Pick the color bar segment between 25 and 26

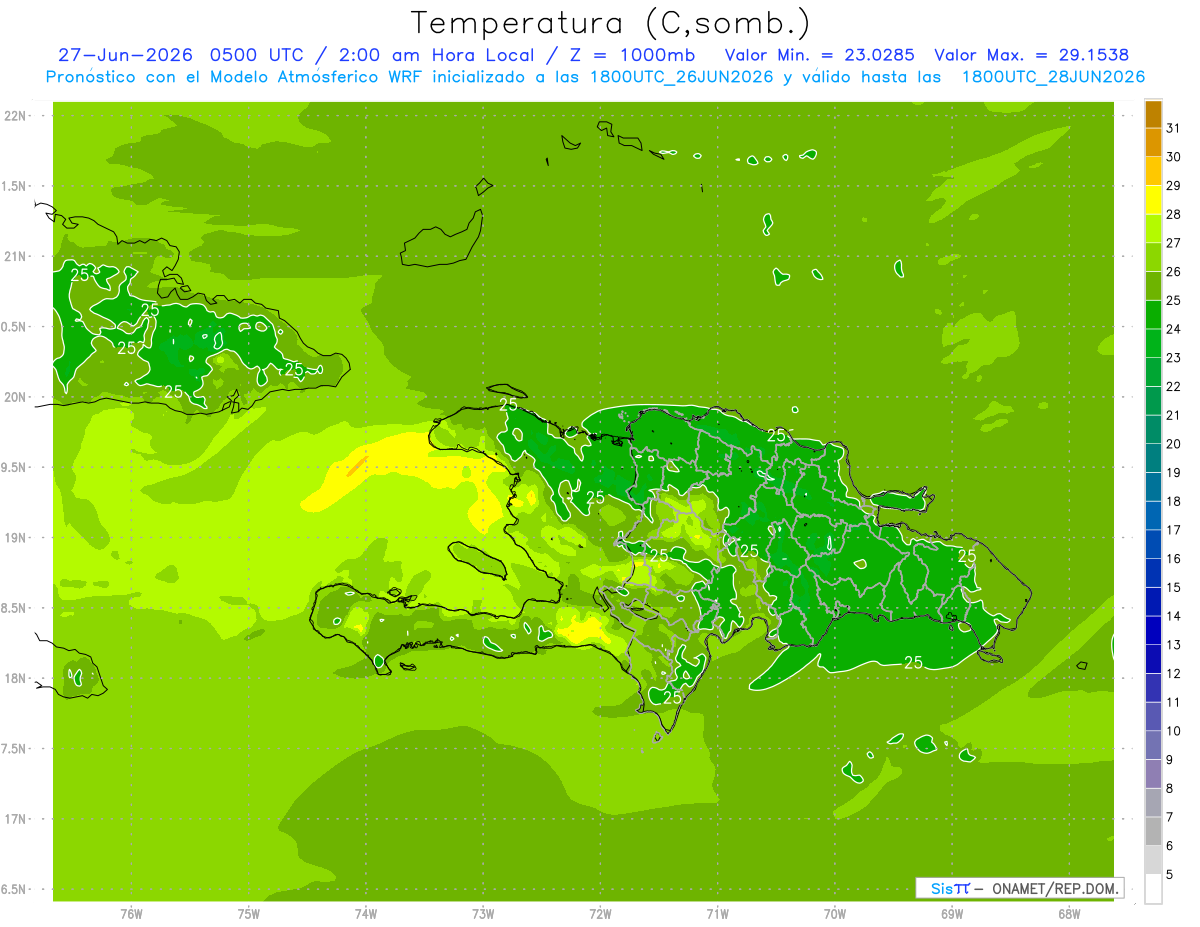click(1153, 286)
